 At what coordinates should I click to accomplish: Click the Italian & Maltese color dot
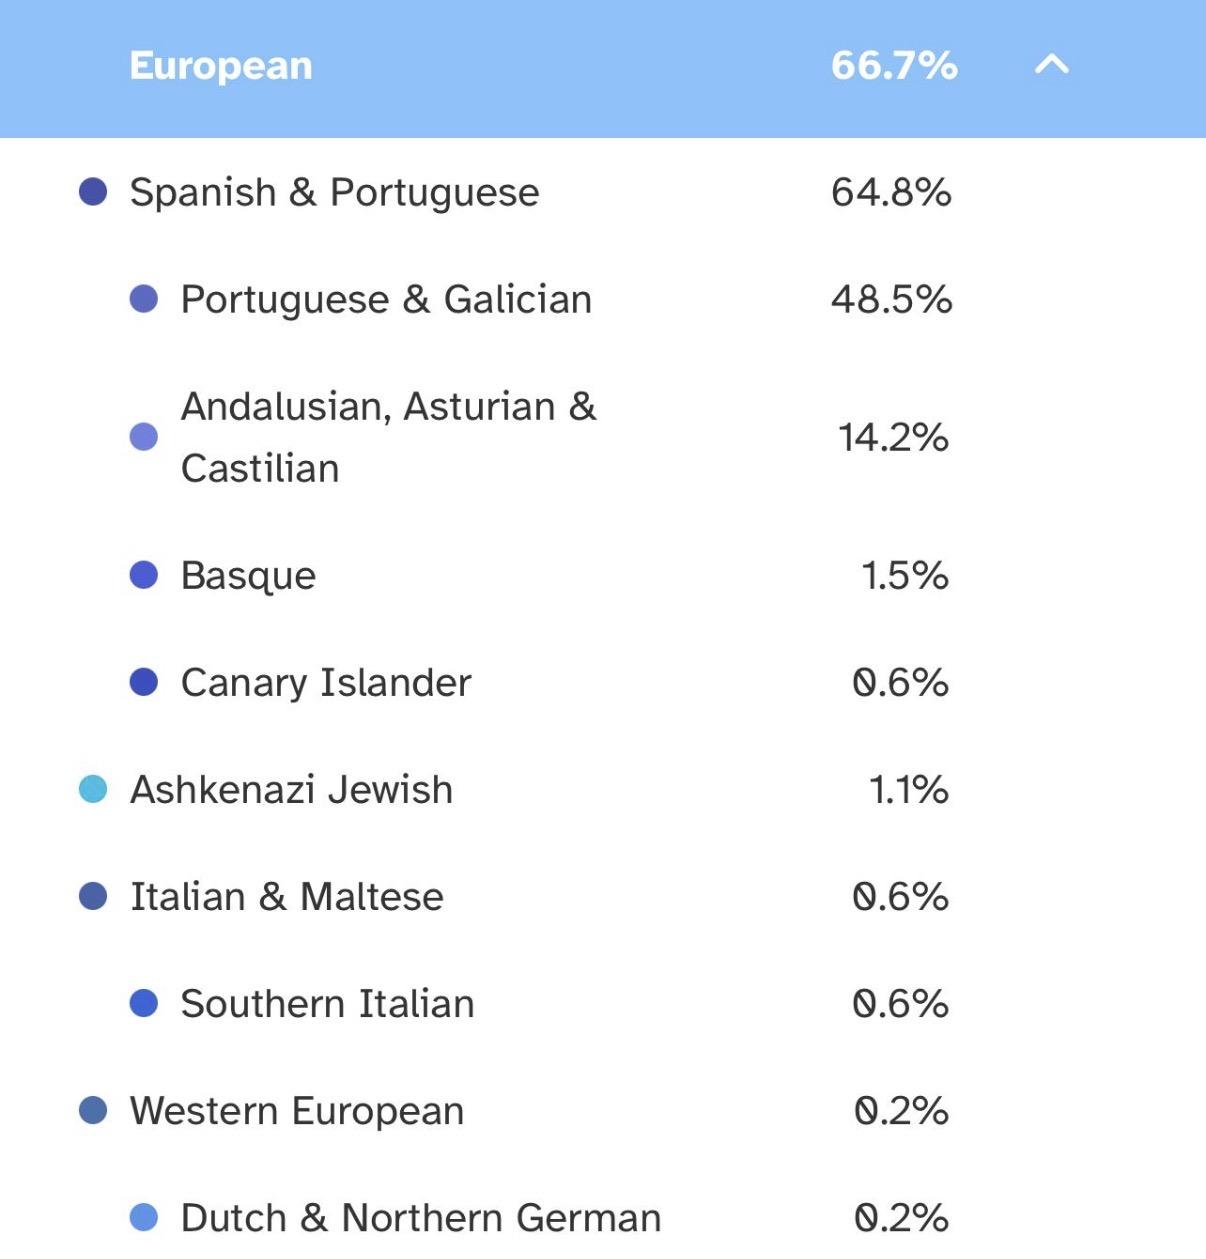(x=93, y=896)
